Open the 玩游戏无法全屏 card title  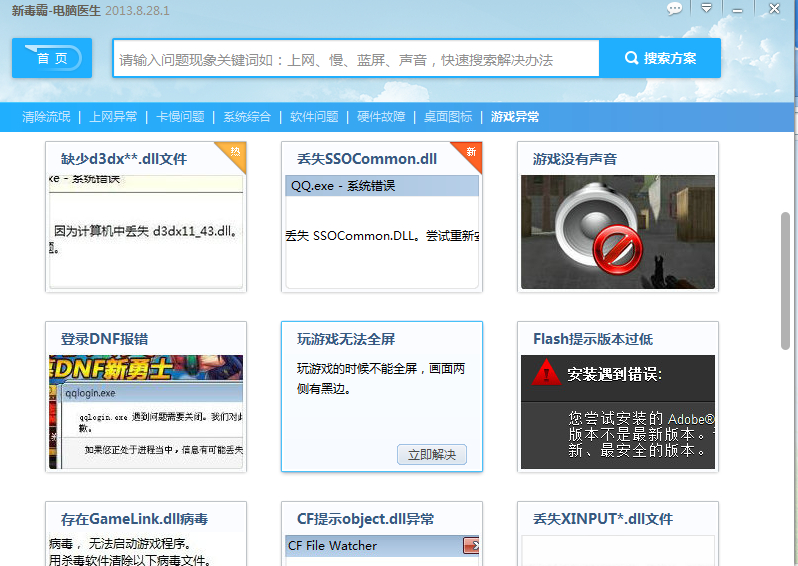point(346,339)
